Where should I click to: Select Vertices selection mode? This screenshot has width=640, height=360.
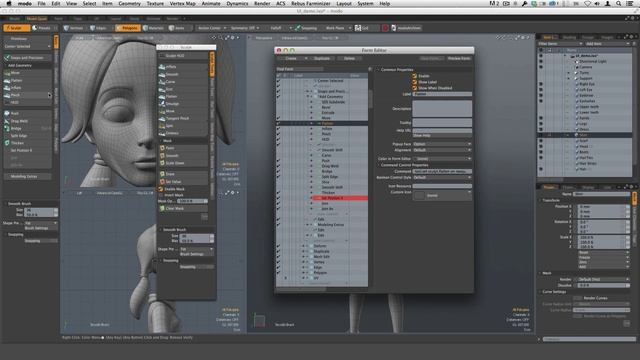click(74, 28)
